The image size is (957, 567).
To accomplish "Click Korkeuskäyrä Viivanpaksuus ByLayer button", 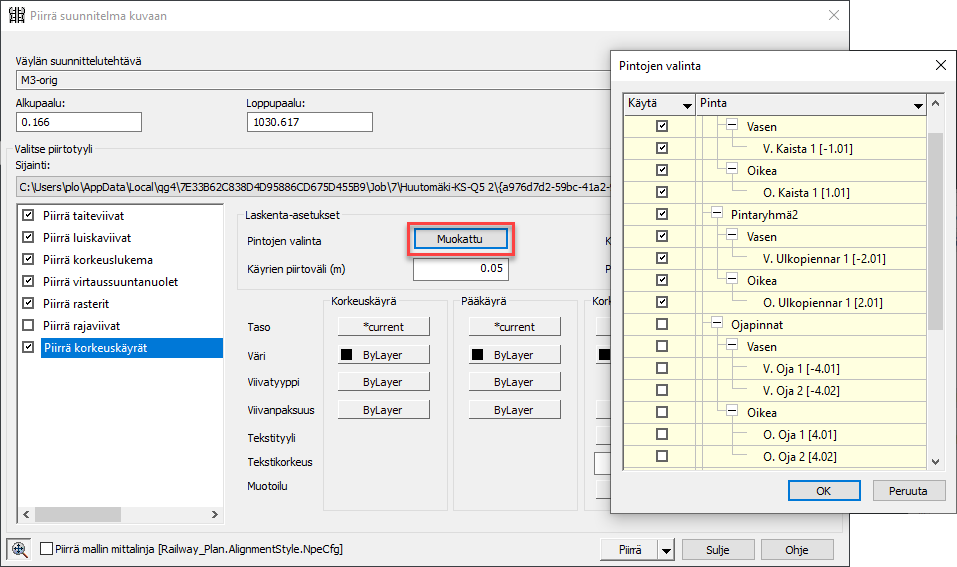I will click(x=384, y=410).
